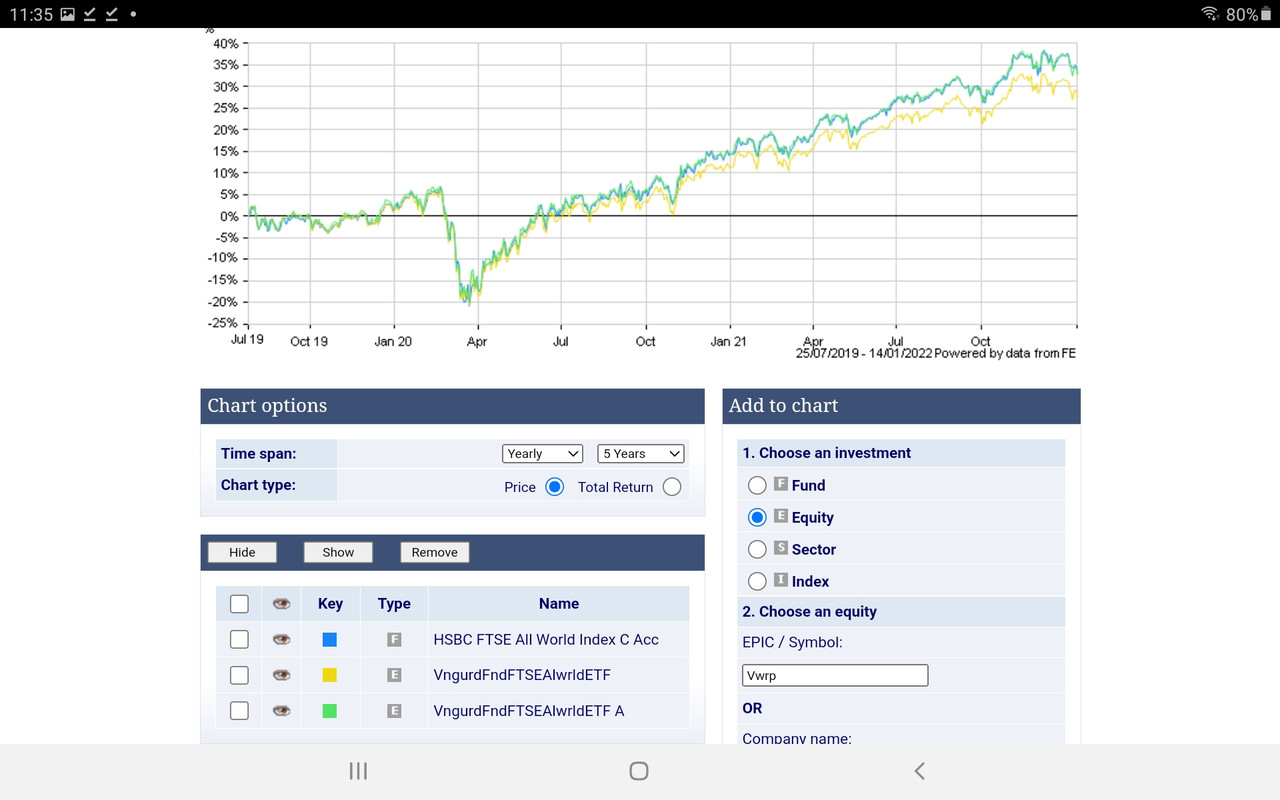Tick checkbox for HSBC FTSE All World Index

click(239, 639)
